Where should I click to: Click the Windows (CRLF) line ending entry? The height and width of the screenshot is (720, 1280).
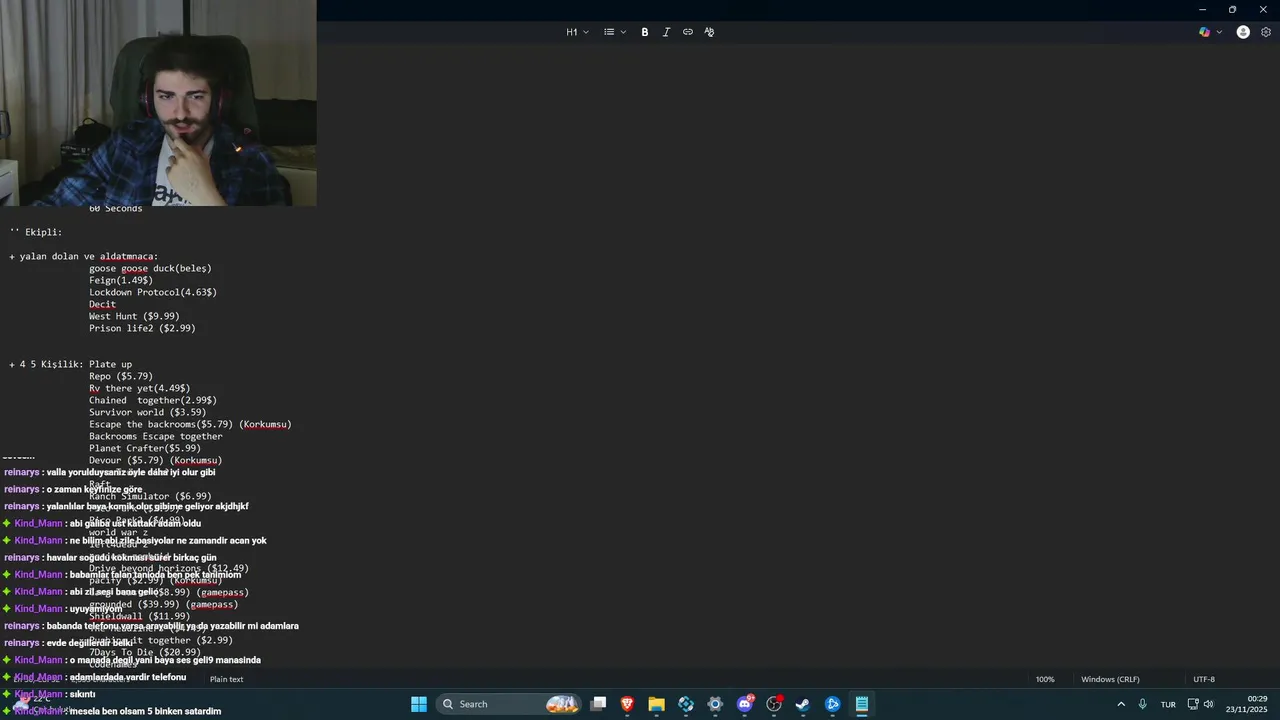coord(1110,679)
